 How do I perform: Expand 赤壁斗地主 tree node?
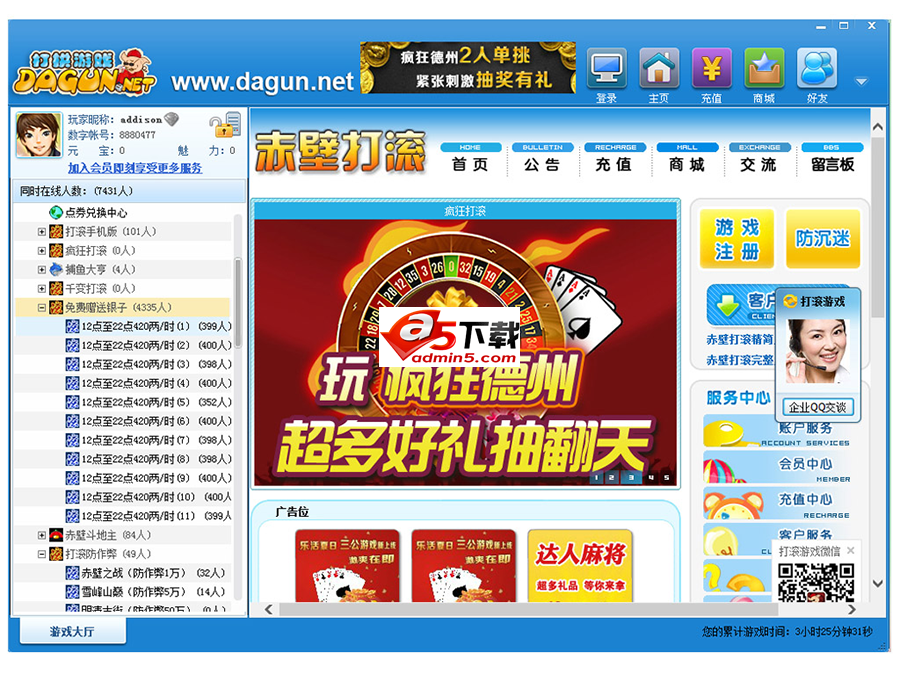pos(41,535)
